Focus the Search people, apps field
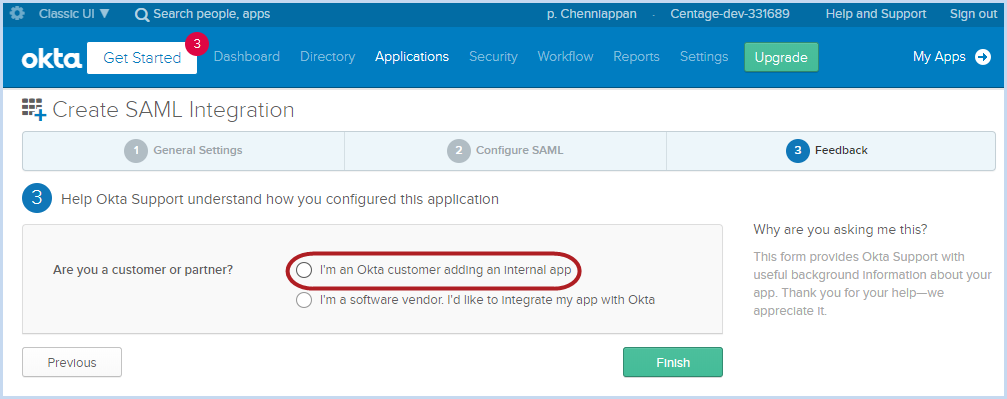Screen dimensions: 1007x399 tap(211, 13)
